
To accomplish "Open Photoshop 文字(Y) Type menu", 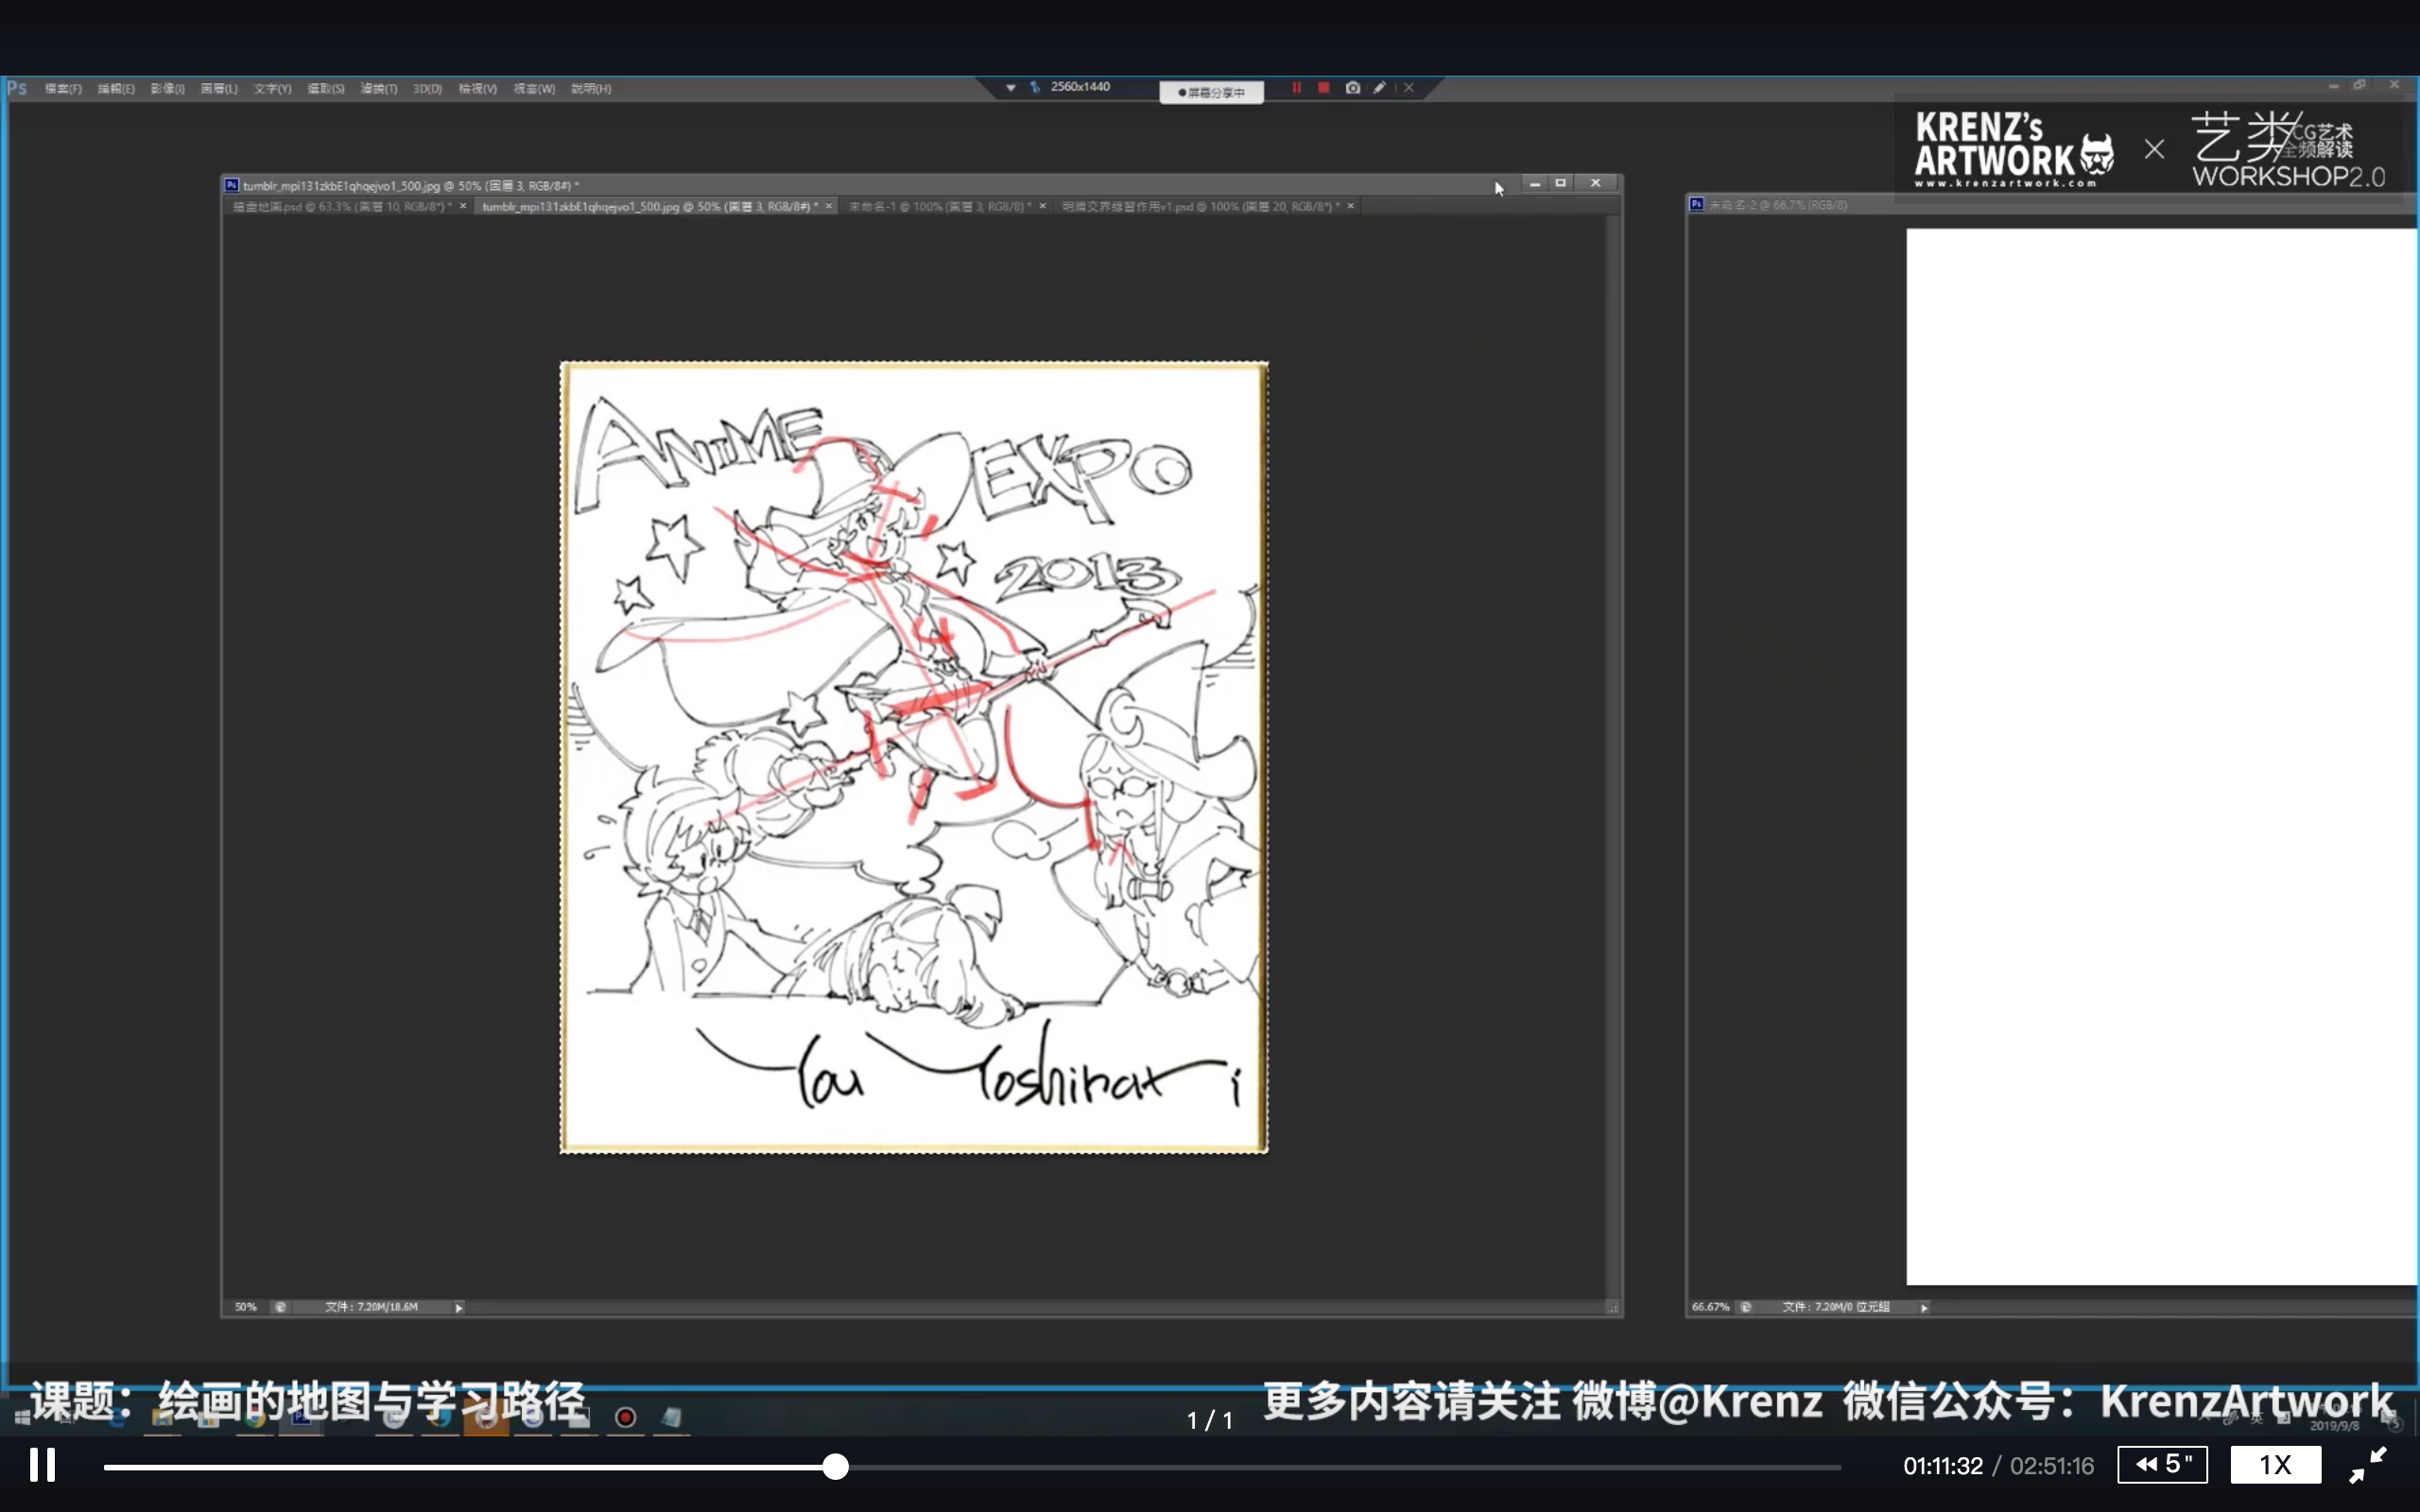I will [272, 89].
